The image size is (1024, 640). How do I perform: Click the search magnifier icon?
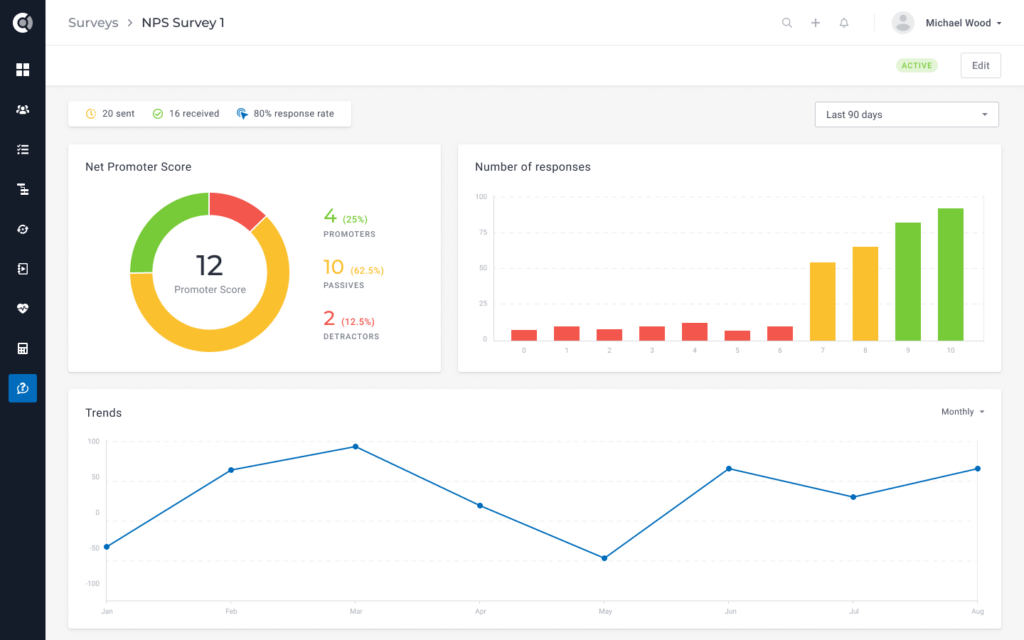point(787,23)
